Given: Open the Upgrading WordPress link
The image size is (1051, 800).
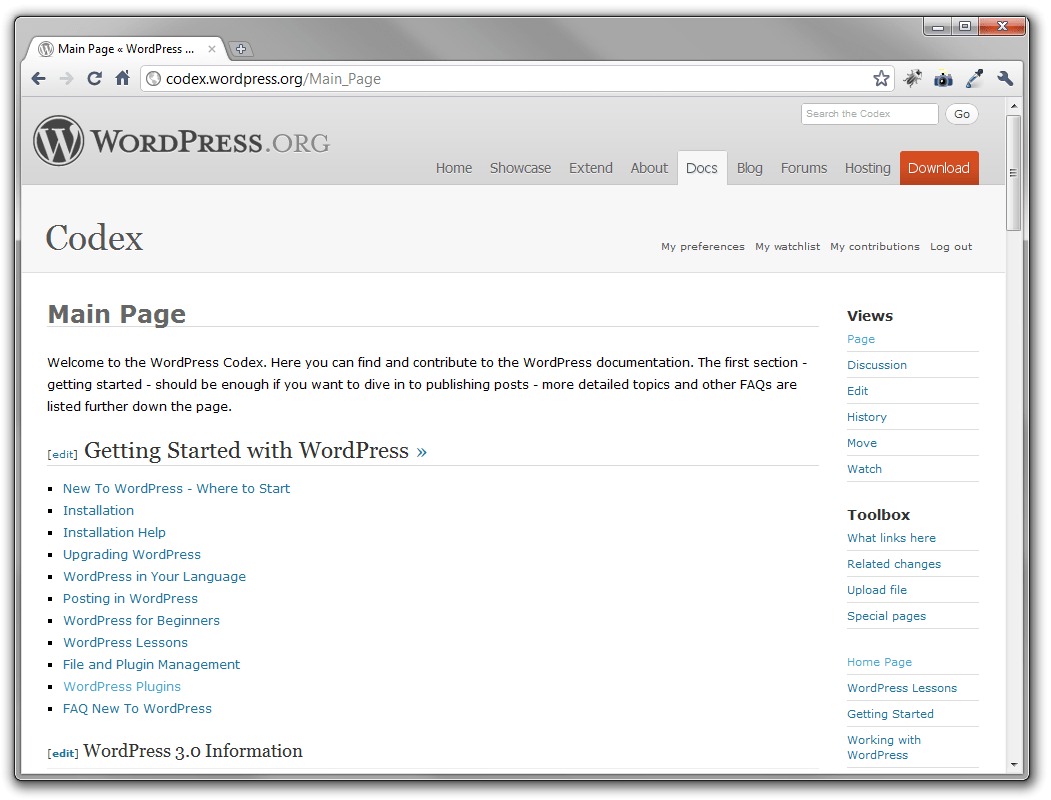Looking at the screenshot, I should (x=132, y=555).
